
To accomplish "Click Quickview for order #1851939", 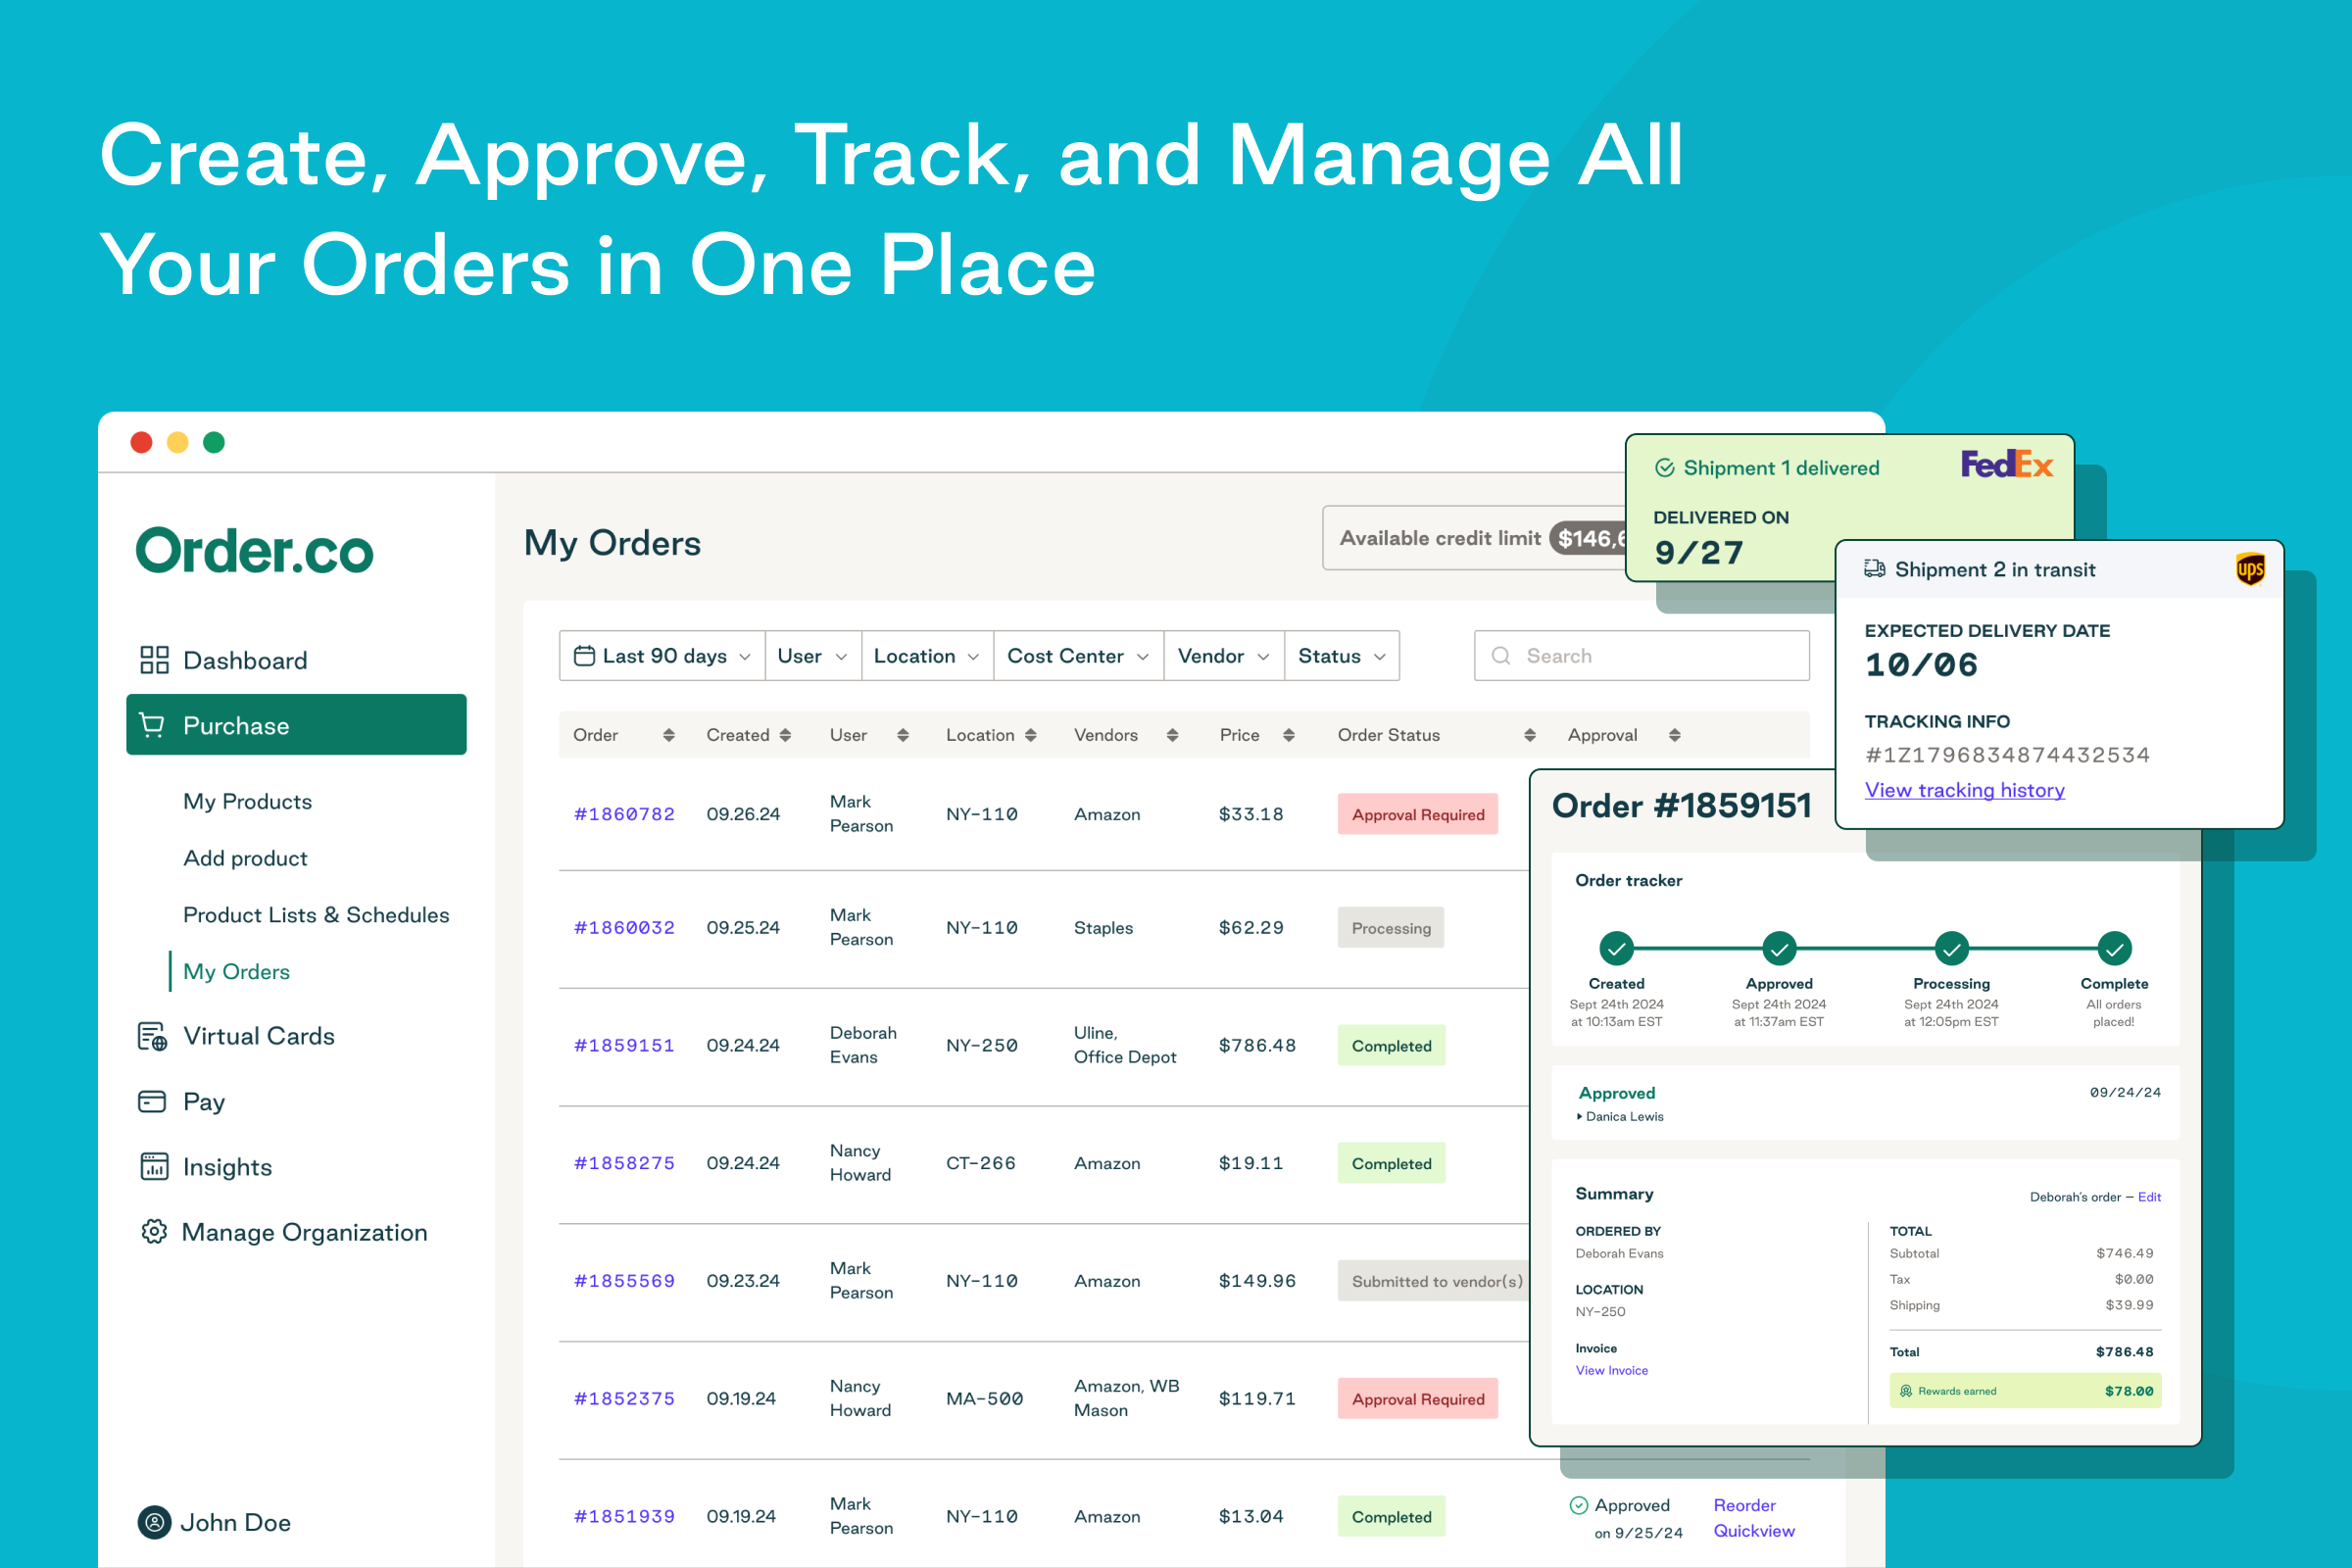I will (x=1754, y=1531).
